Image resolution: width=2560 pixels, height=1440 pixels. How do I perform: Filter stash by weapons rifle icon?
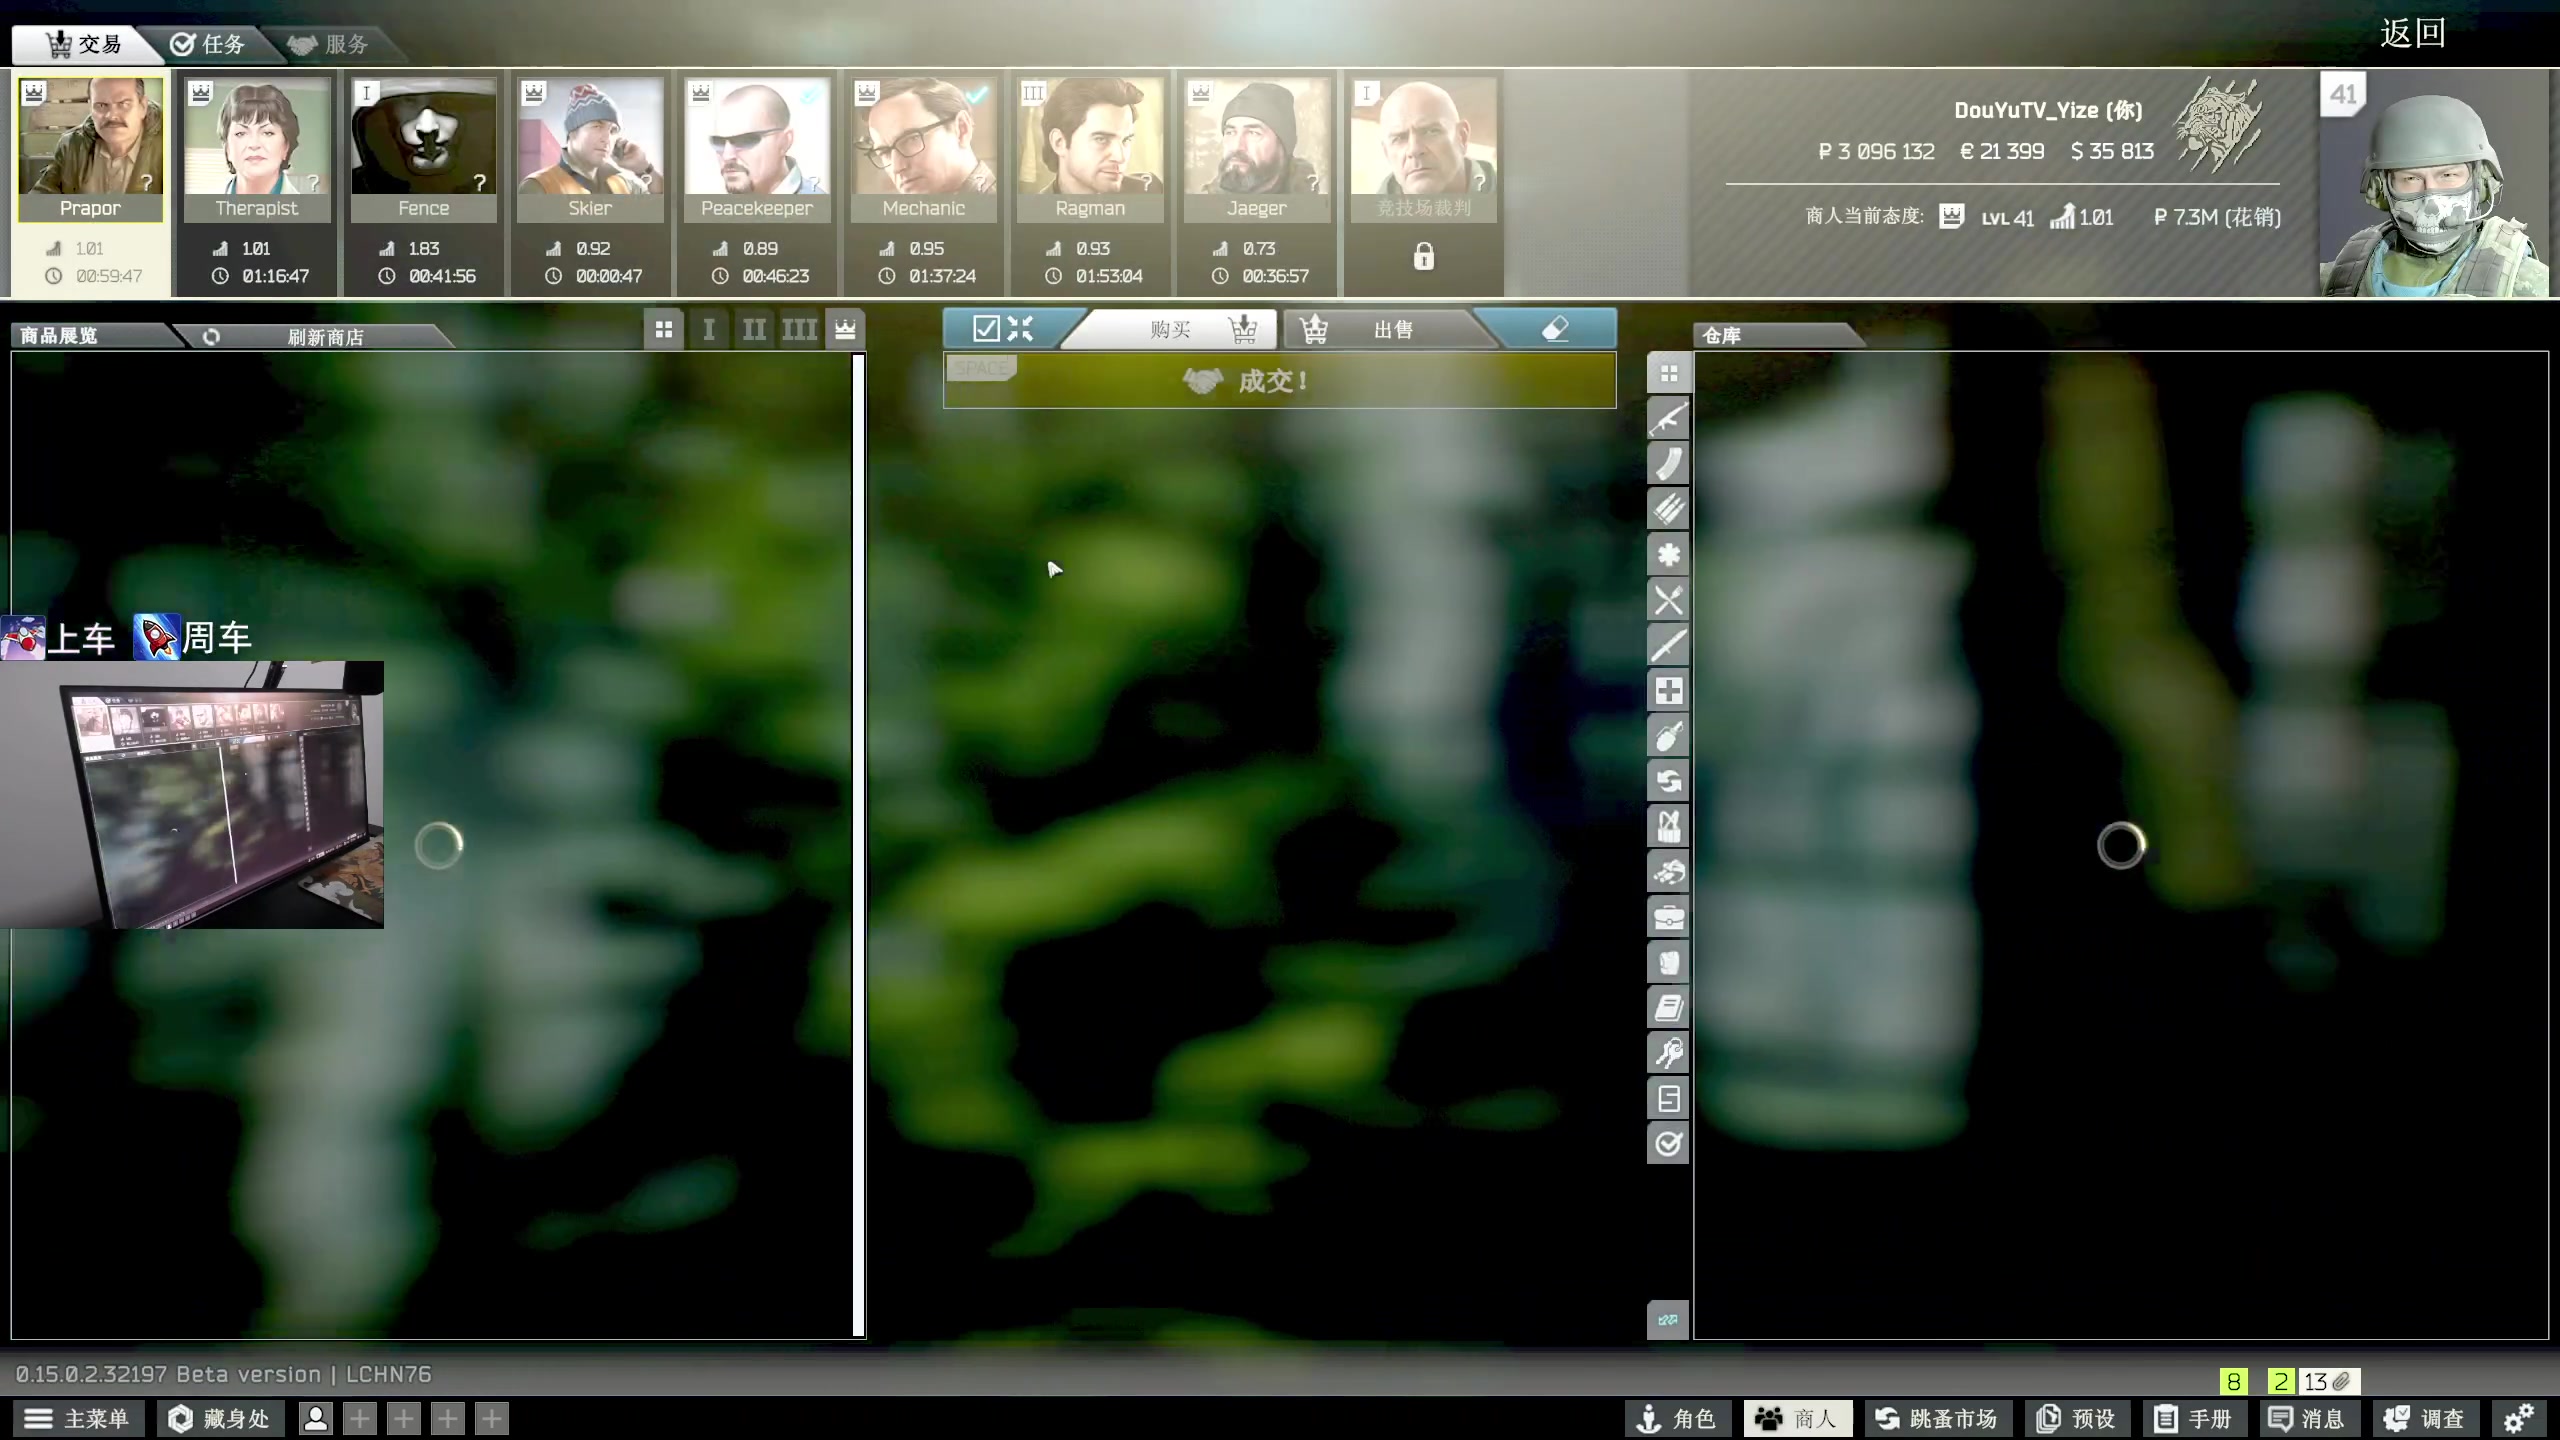[x=1668, y=419]
